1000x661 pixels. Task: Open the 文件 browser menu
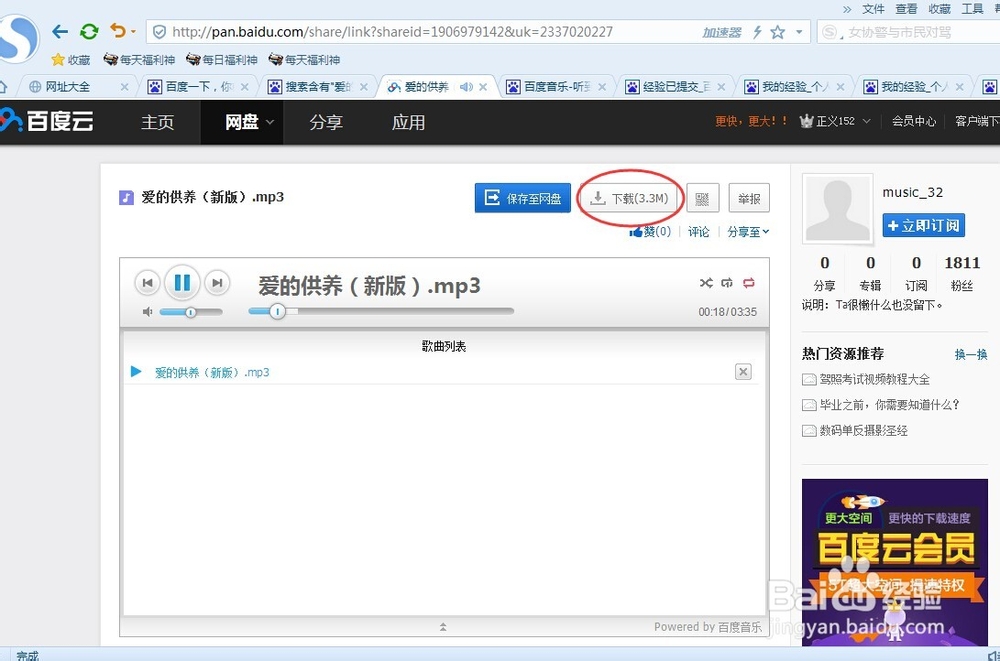pyautogui.click(x=873, y=8)
